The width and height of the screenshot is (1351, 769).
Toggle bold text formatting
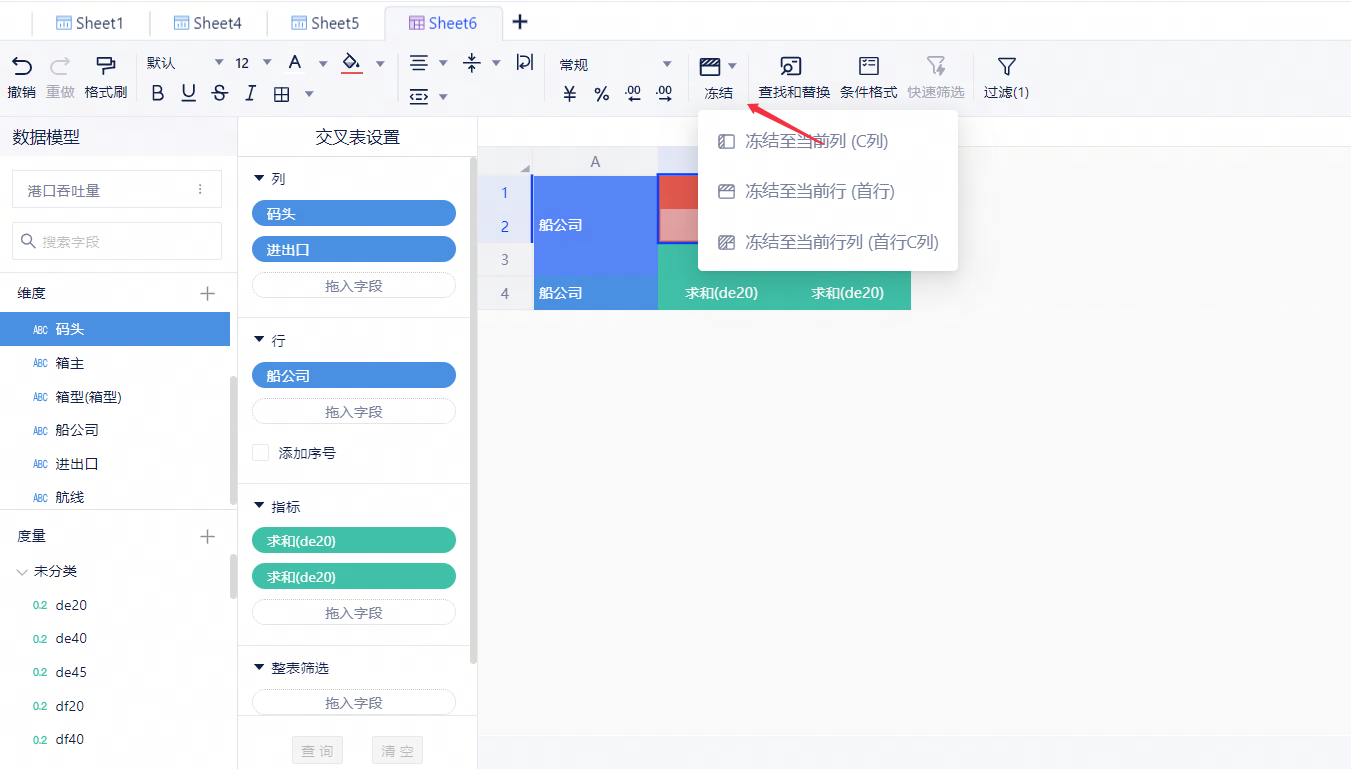click(157, 94)
